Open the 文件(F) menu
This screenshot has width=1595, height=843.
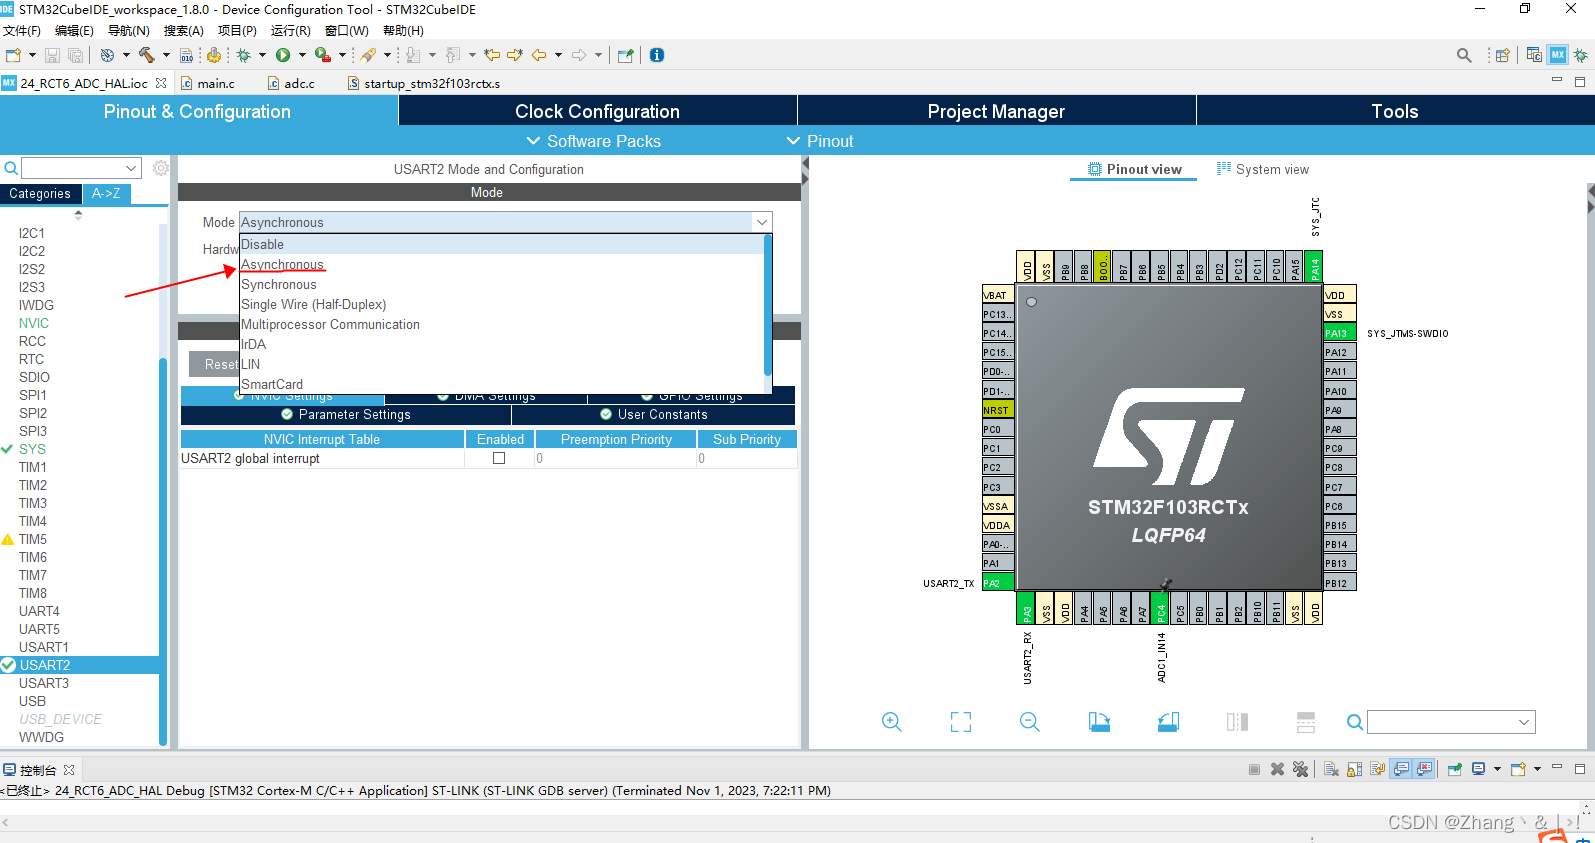pos(21,31)
